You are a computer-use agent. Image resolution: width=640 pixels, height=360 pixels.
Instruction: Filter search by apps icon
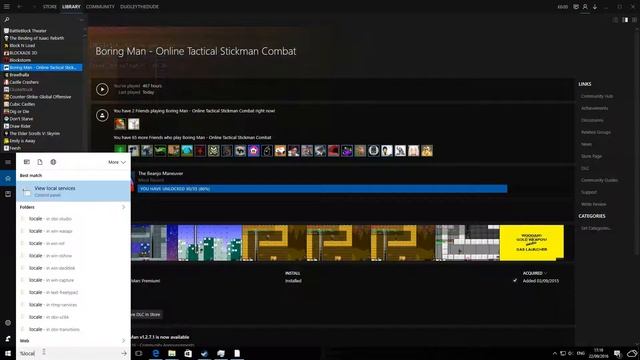27,162
